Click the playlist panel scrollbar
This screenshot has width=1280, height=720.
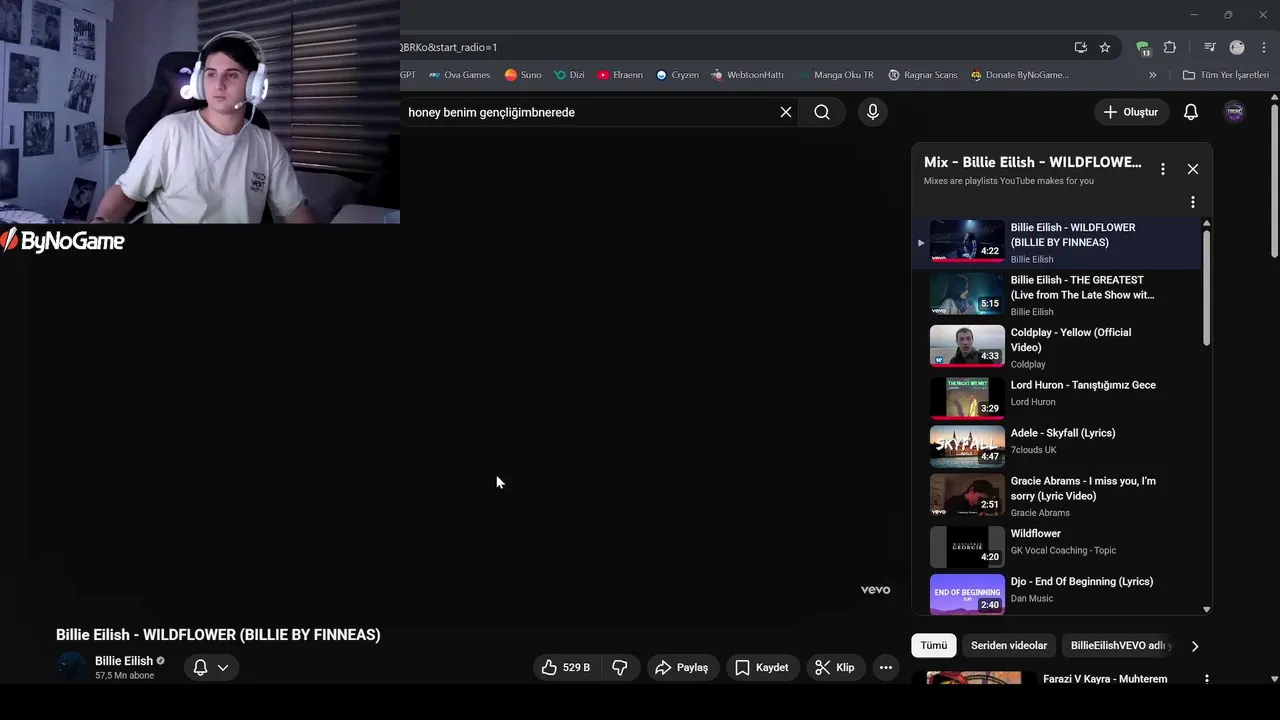click(x=1206, y=288)
